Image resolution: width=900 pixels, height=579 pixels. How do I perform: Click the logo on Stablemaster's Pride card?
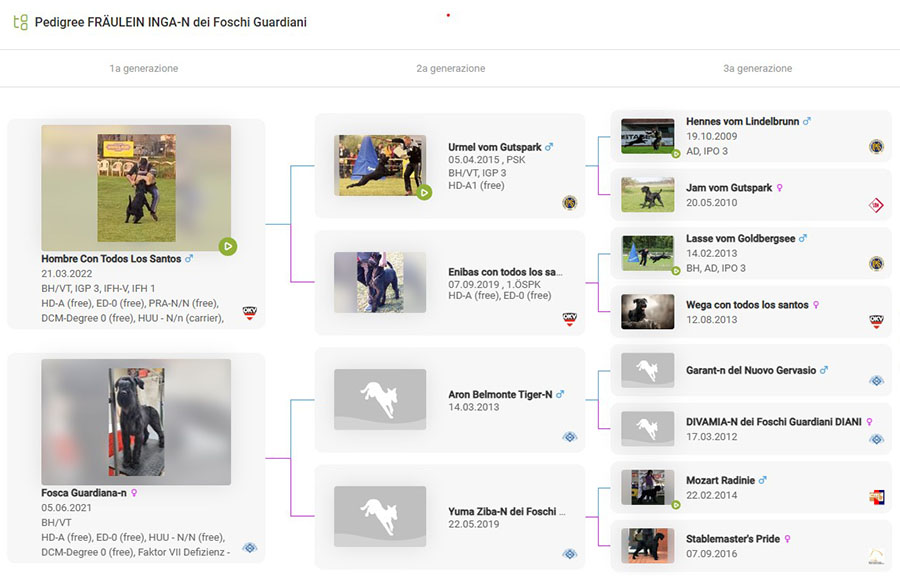[876, 556]
